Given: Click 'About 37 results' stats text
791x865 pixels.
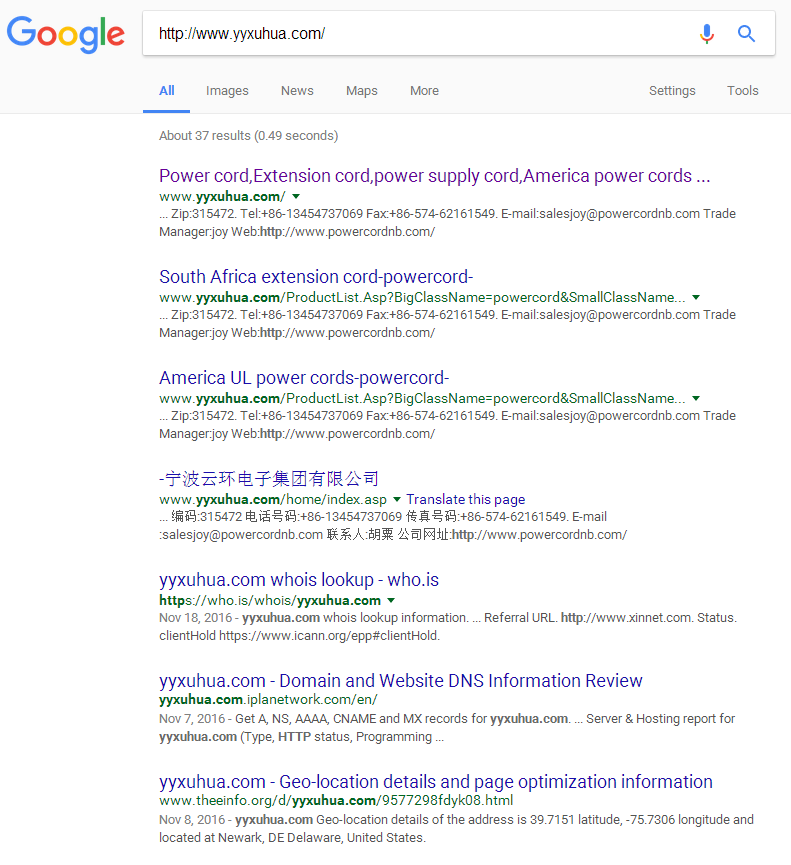Looking at the screenshot, I should (x=249, y=136).
